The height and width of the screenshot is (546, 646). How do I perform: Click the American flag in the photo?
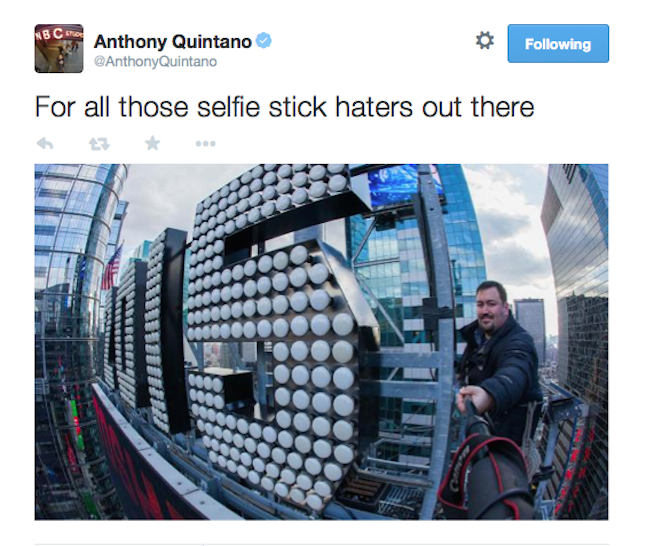(112, 267)
